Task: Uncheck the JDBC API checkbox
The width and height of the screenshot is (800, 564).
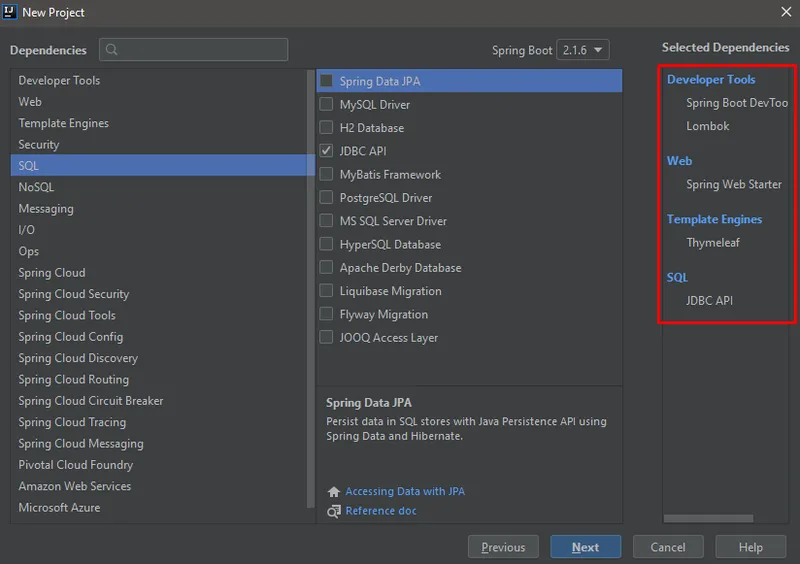Action: 326,151
